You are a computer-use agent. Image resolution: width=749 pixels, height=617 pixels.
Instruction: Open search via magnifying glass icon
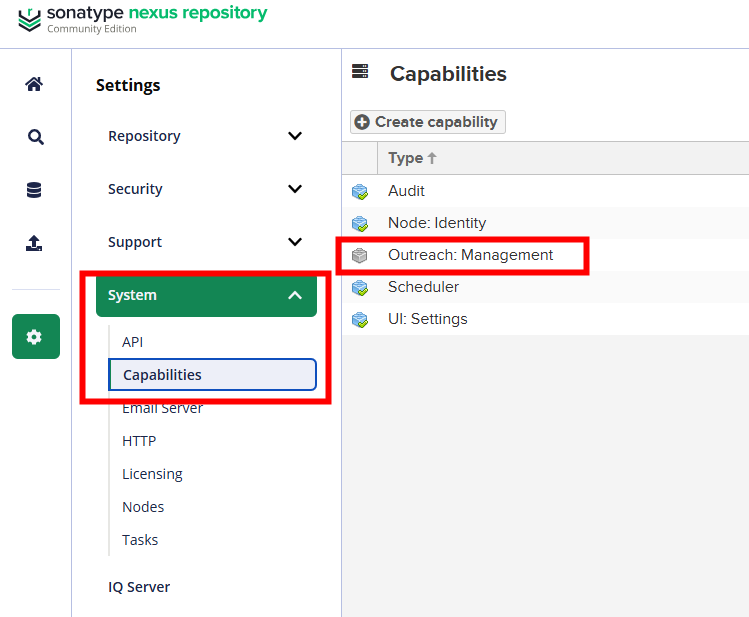(x=35, y=137)
